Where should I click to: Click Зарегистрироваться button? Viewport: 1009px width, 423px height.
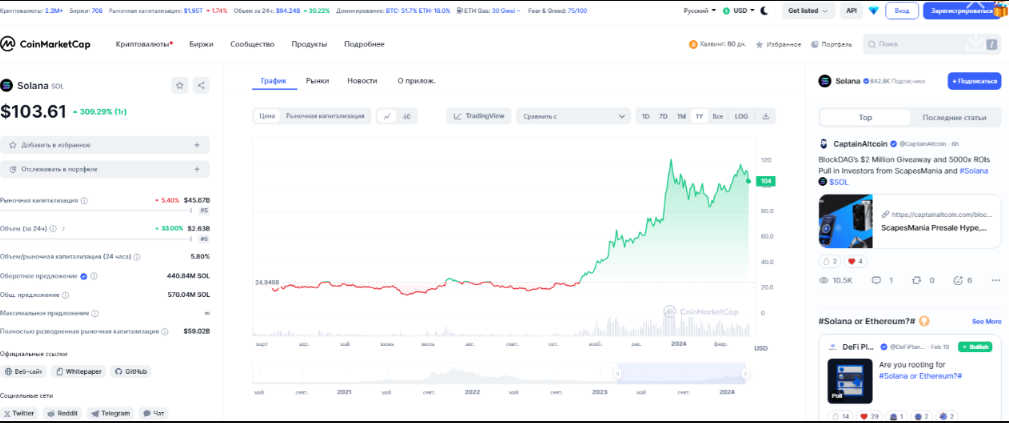tap(965, 11)
